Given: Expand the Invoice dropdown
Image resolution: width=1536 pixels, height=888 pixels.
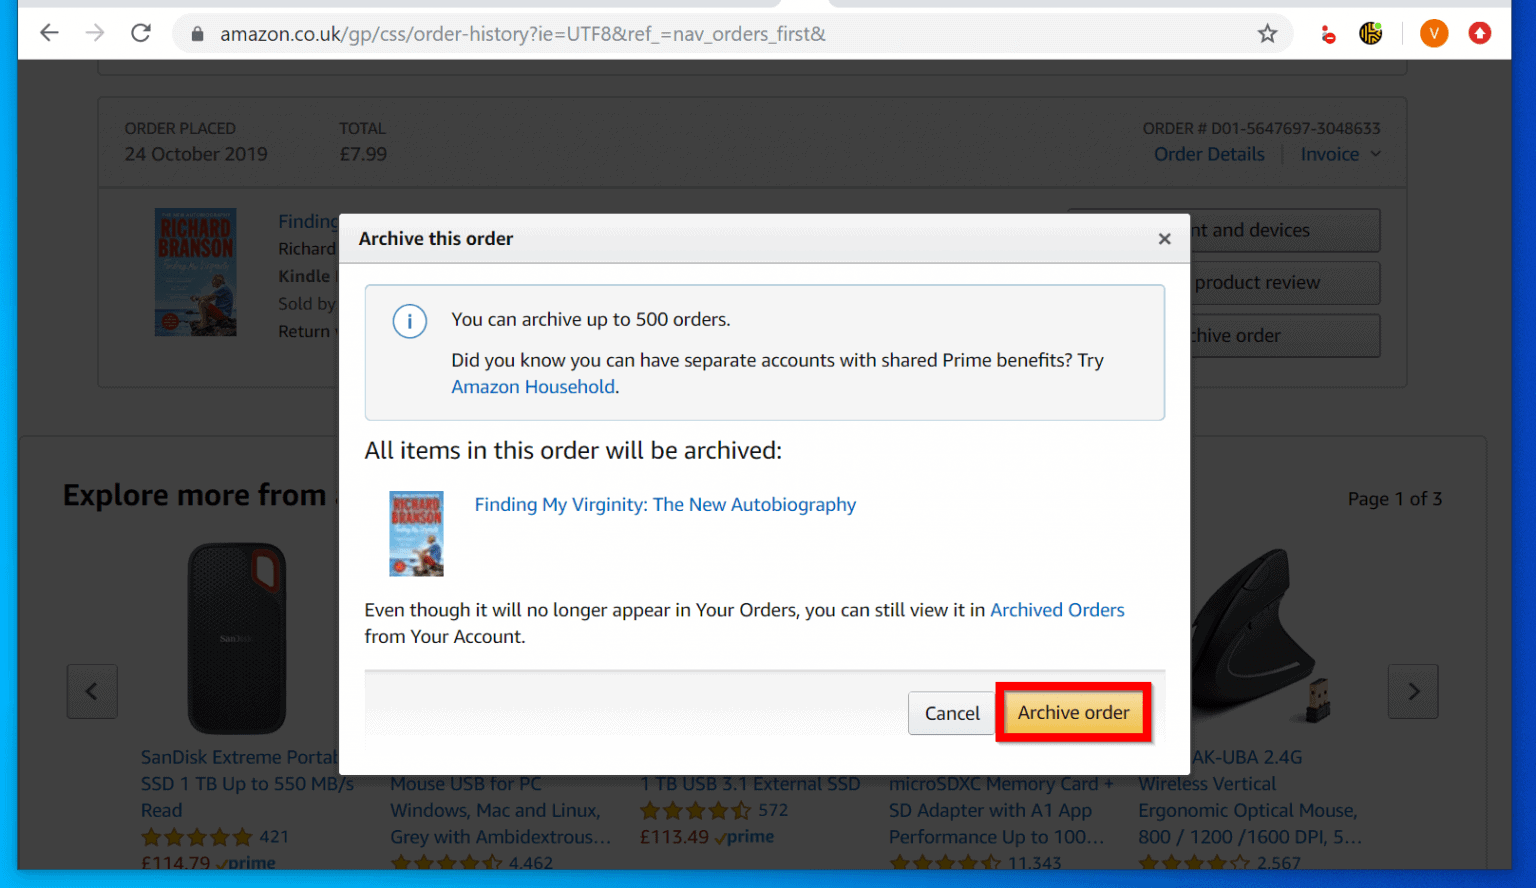Looking at the screenshot, I should pos(1340,154).
